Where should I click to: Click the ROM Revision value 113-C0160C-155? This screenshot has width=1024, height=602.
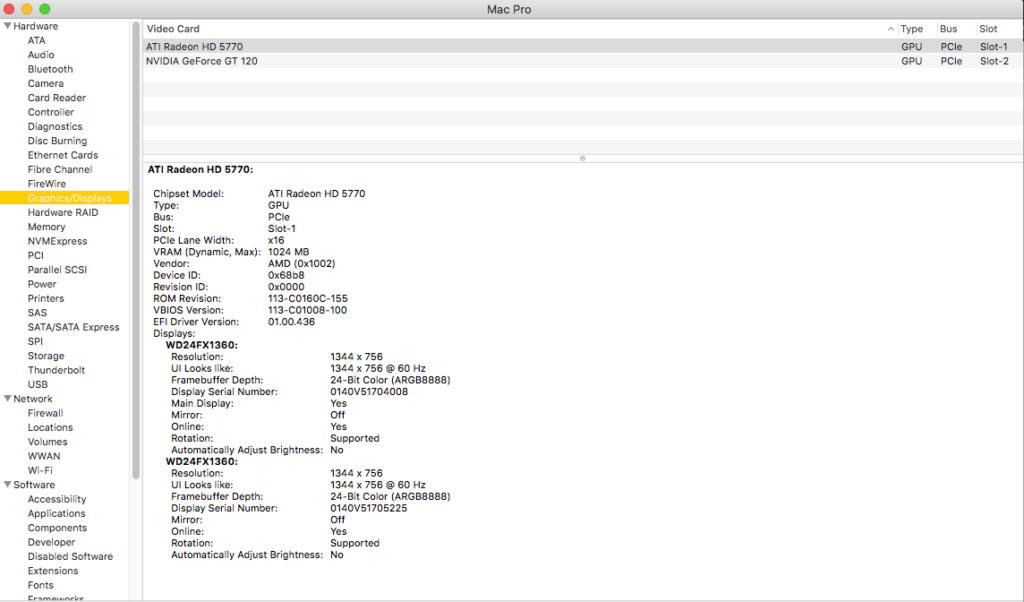pos(308,298)
